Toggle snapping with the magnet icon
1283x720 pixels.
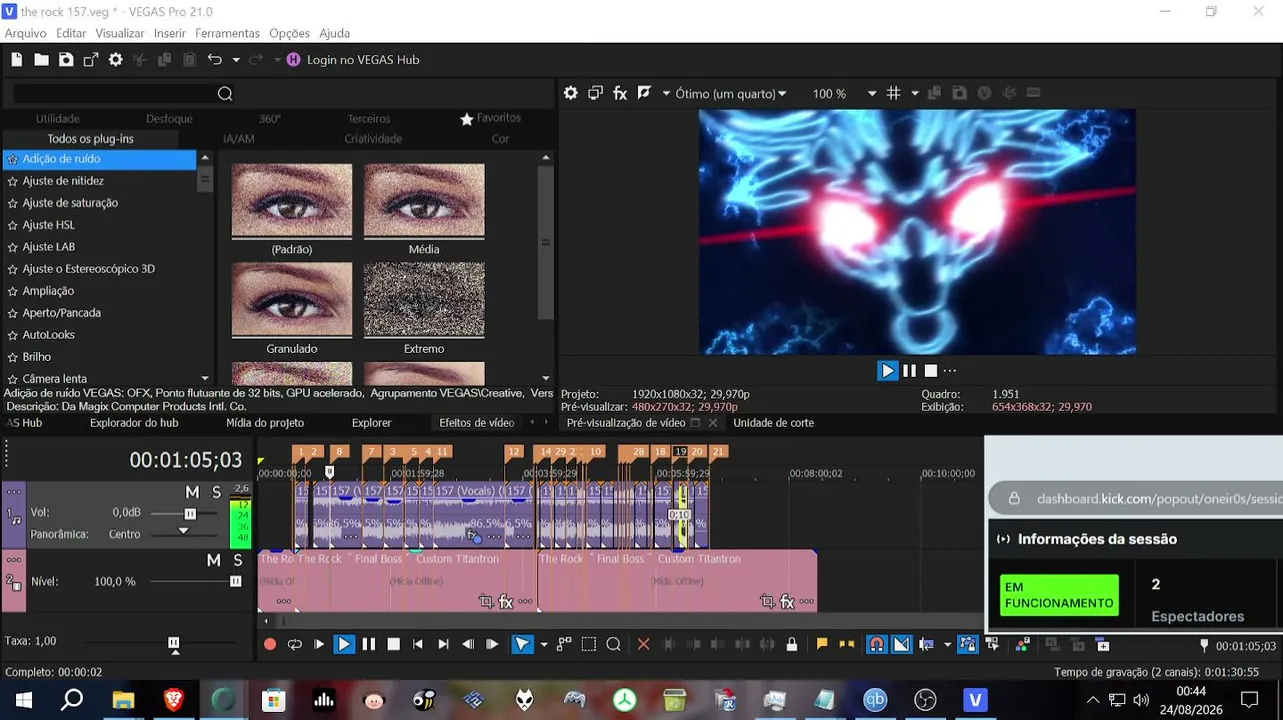click(x=877, y=645)
